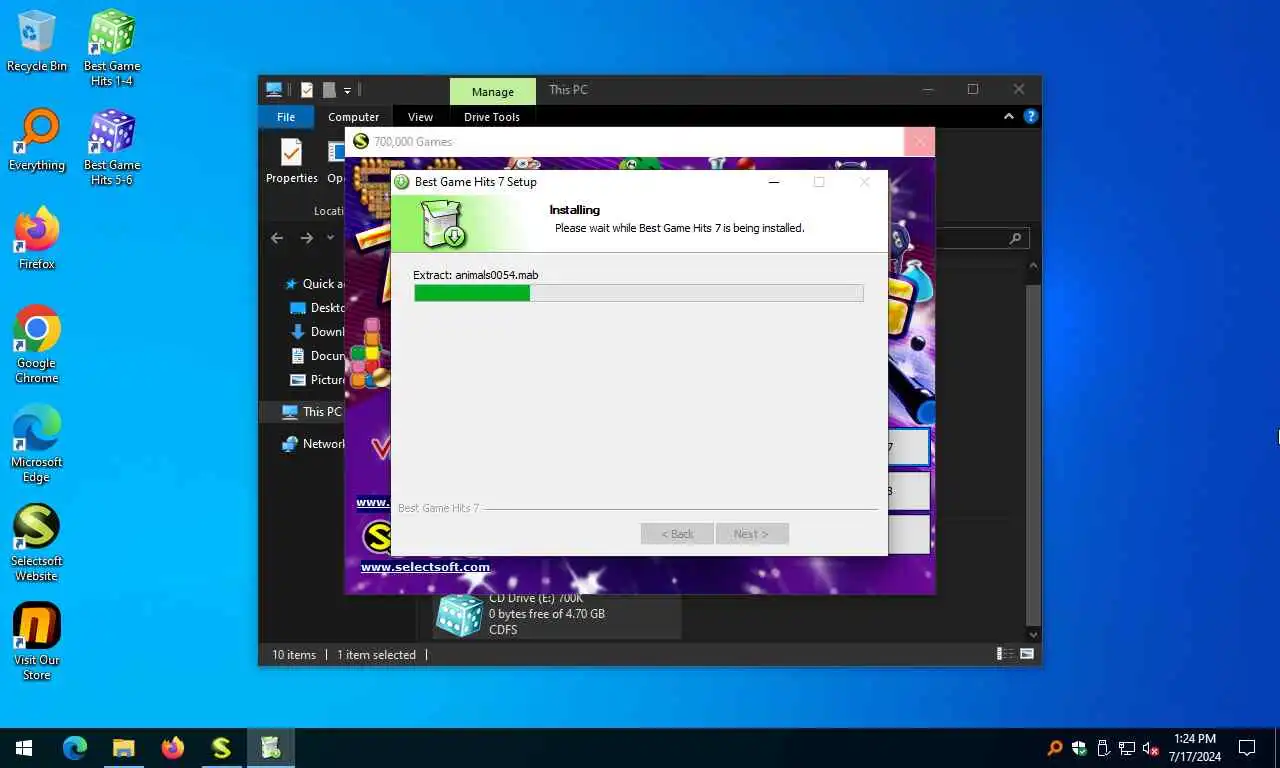Viewport: 1280px width, 768px height.
Task: Open File Explorer from the taskbar
Action: click(123, 747)
